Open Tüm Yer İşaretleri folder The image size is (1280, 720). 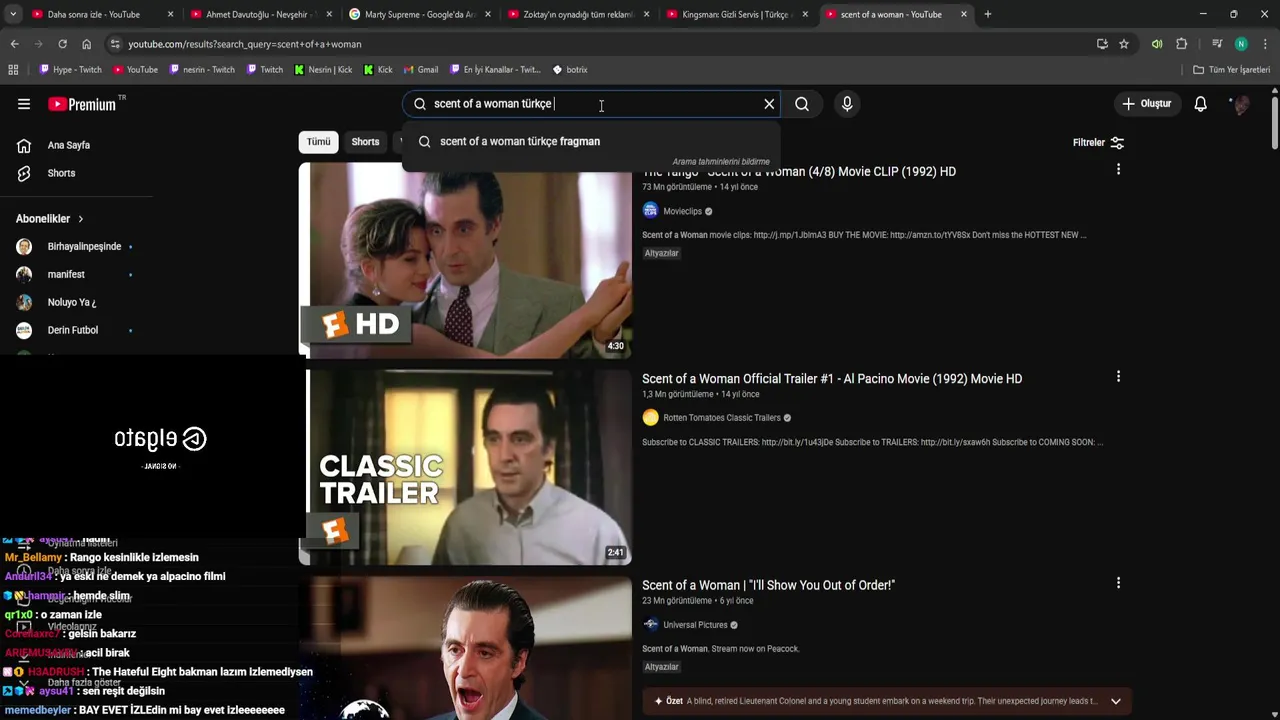(1231, 70)
